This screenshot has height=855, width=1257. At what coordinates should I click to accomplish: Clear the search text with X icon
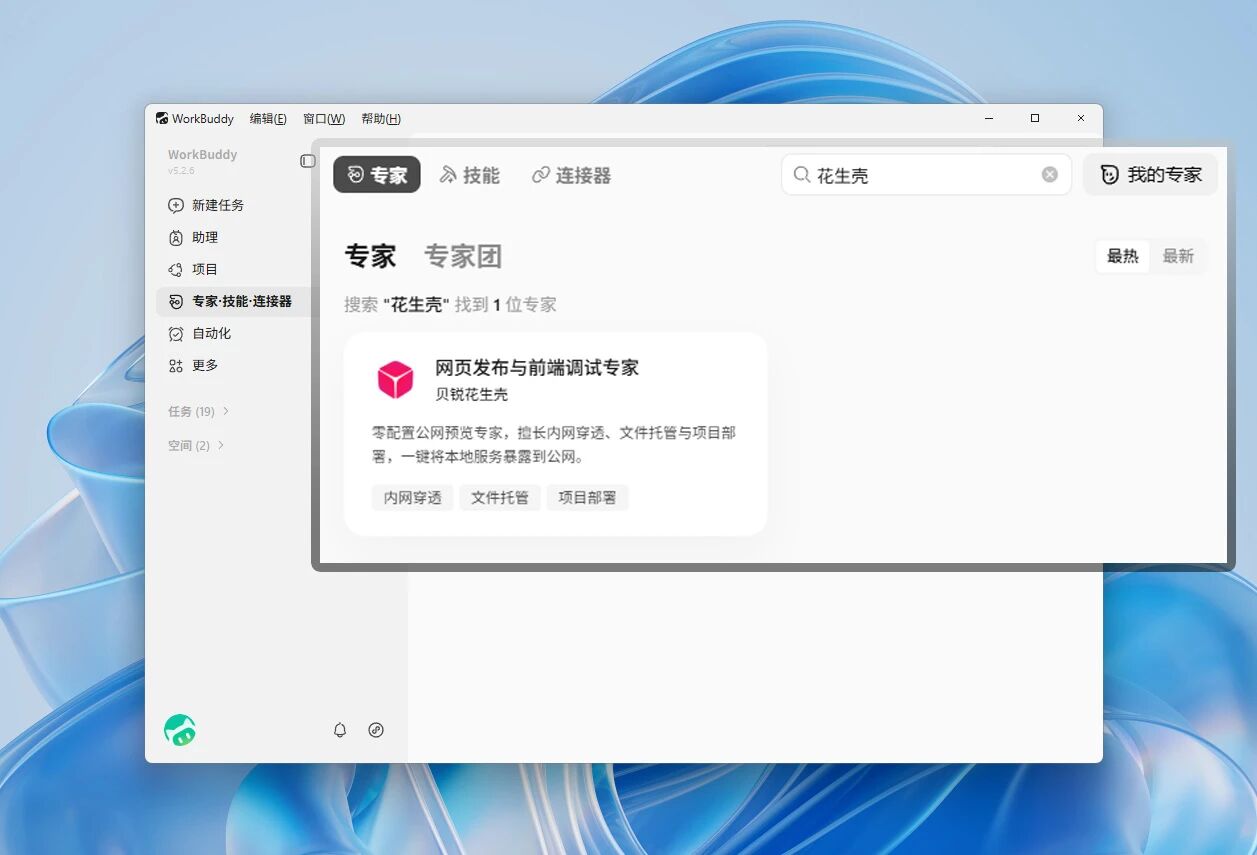click(1050, 174)
